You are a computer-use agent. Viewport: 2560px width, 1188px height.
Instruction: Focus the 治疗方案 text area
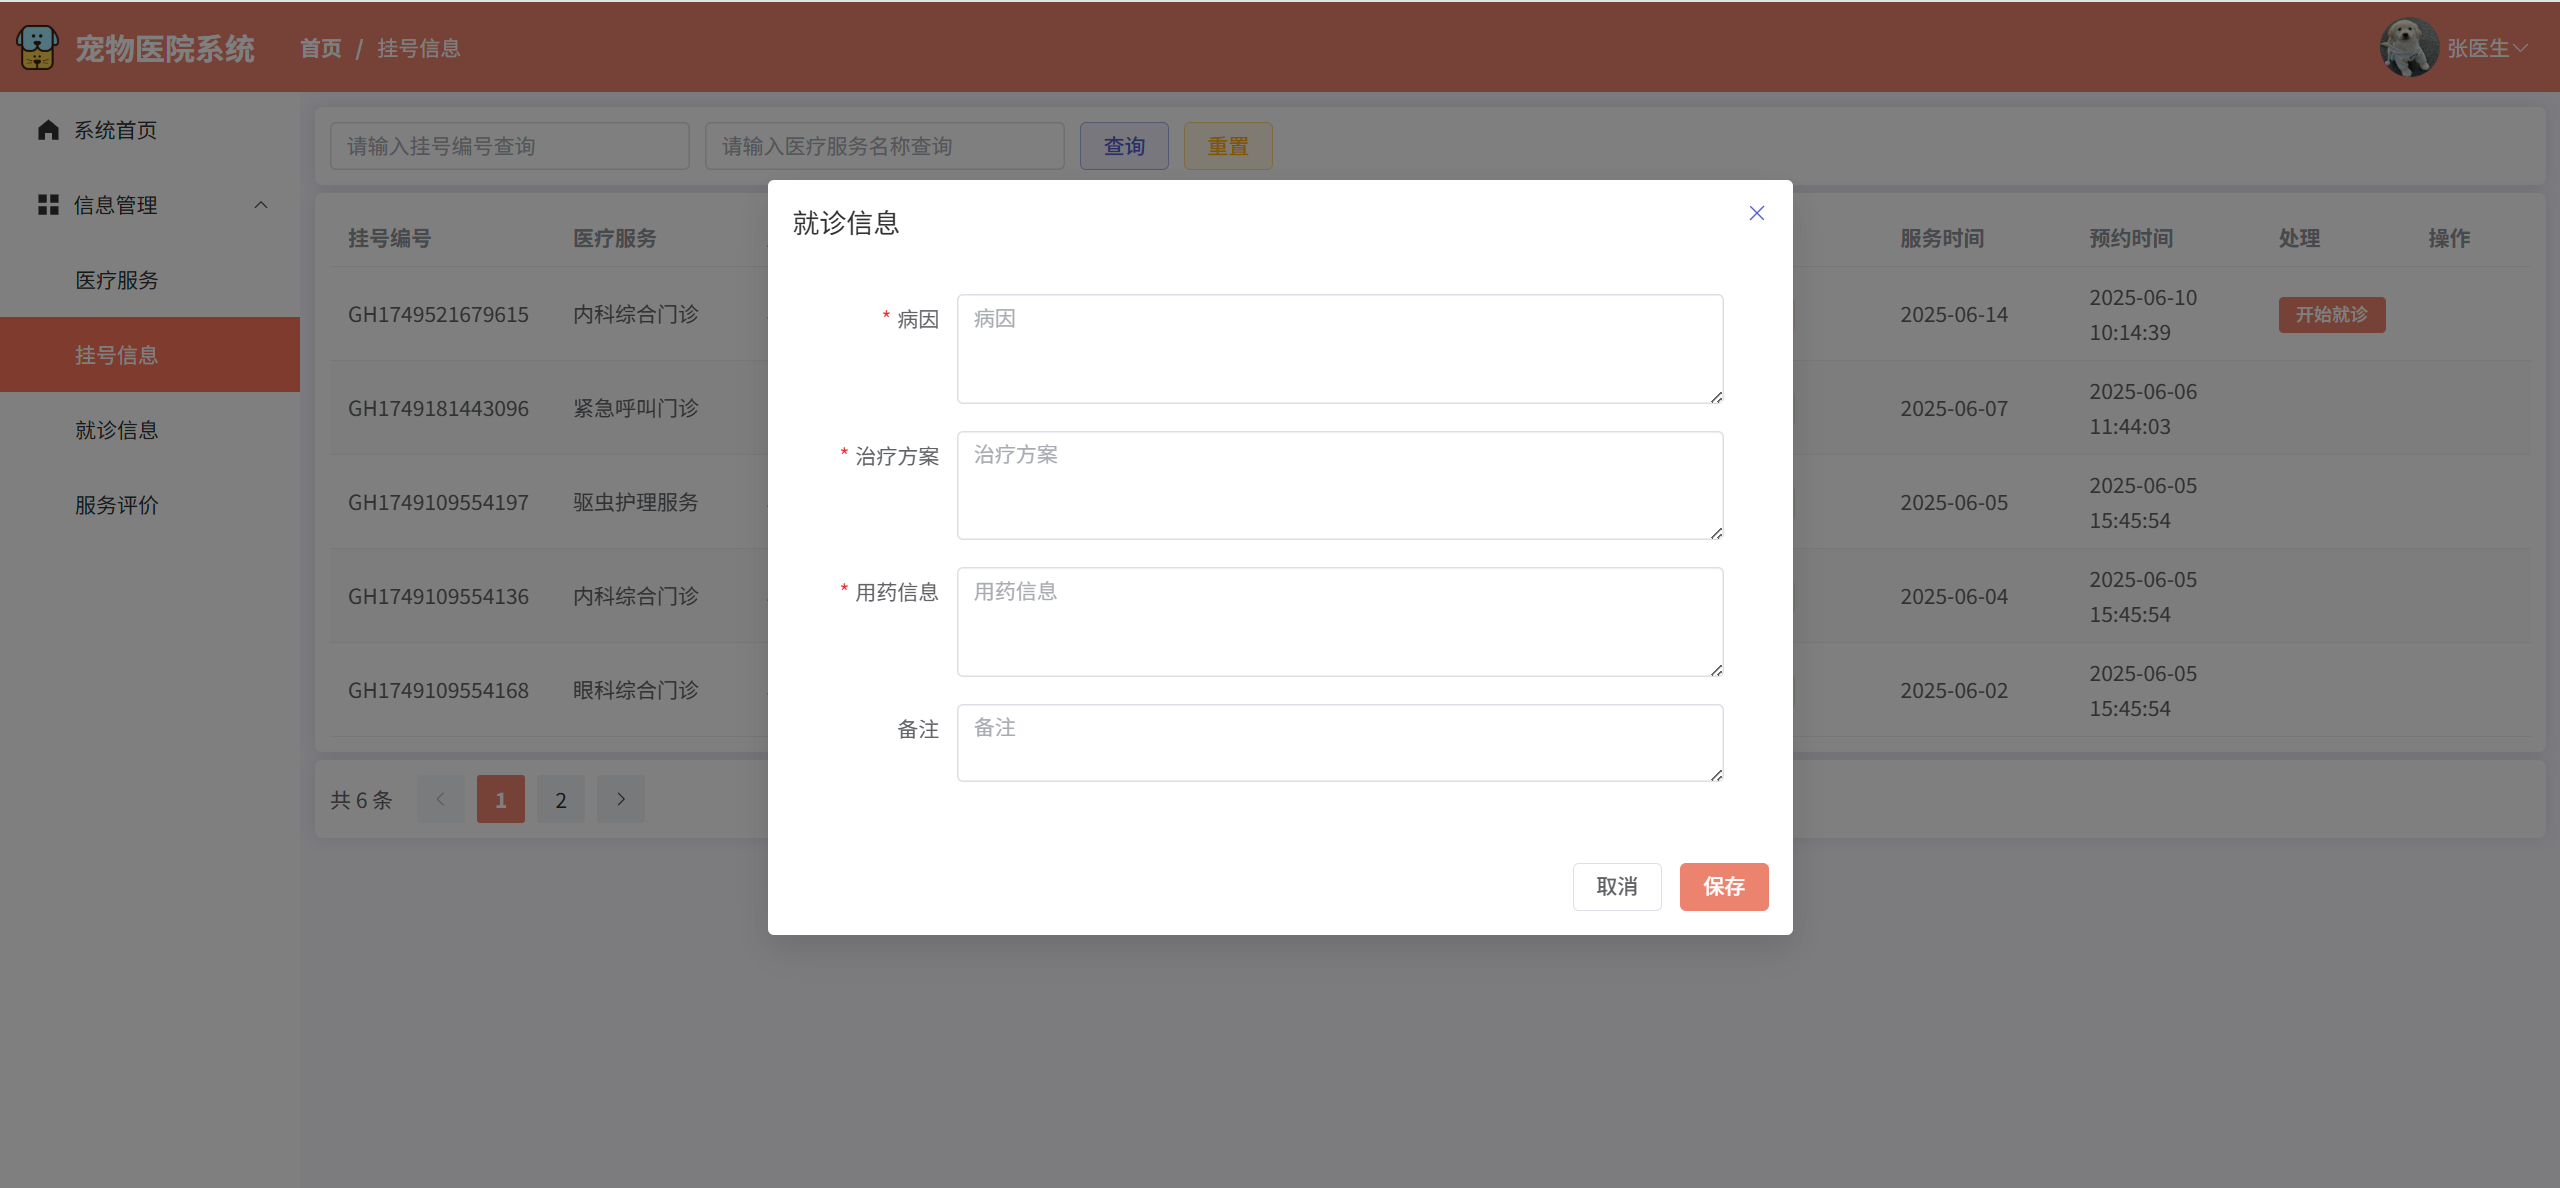(x=1339, y=485)
